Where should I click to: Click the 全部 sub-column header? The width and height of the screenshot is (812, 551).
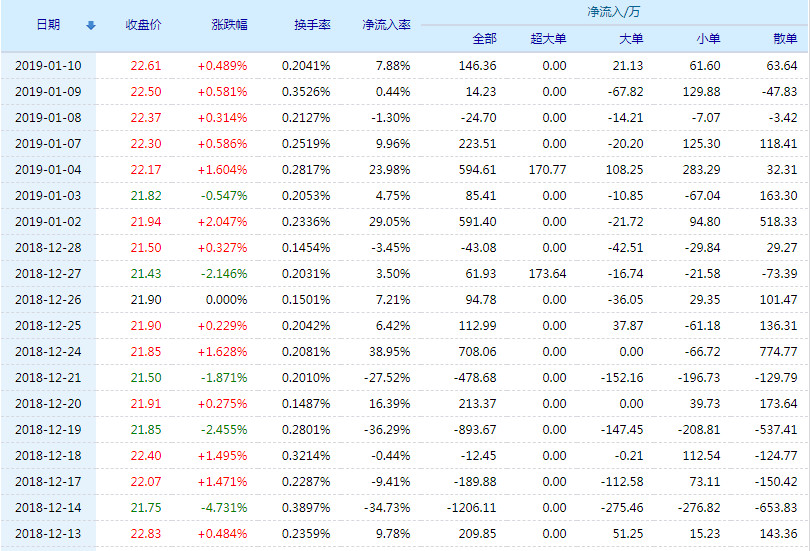coord(484,39)
